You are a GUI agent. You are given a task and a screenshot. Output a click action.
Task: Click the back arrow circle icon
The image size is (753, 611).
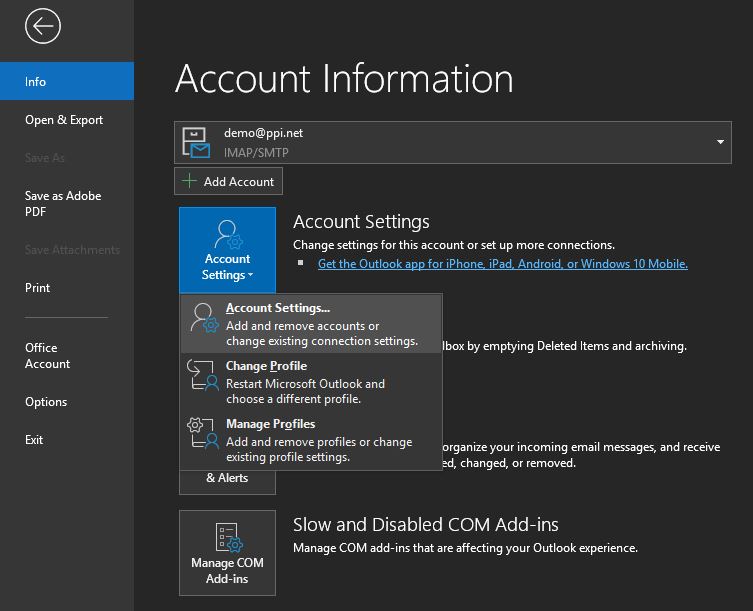coord(43,26)
